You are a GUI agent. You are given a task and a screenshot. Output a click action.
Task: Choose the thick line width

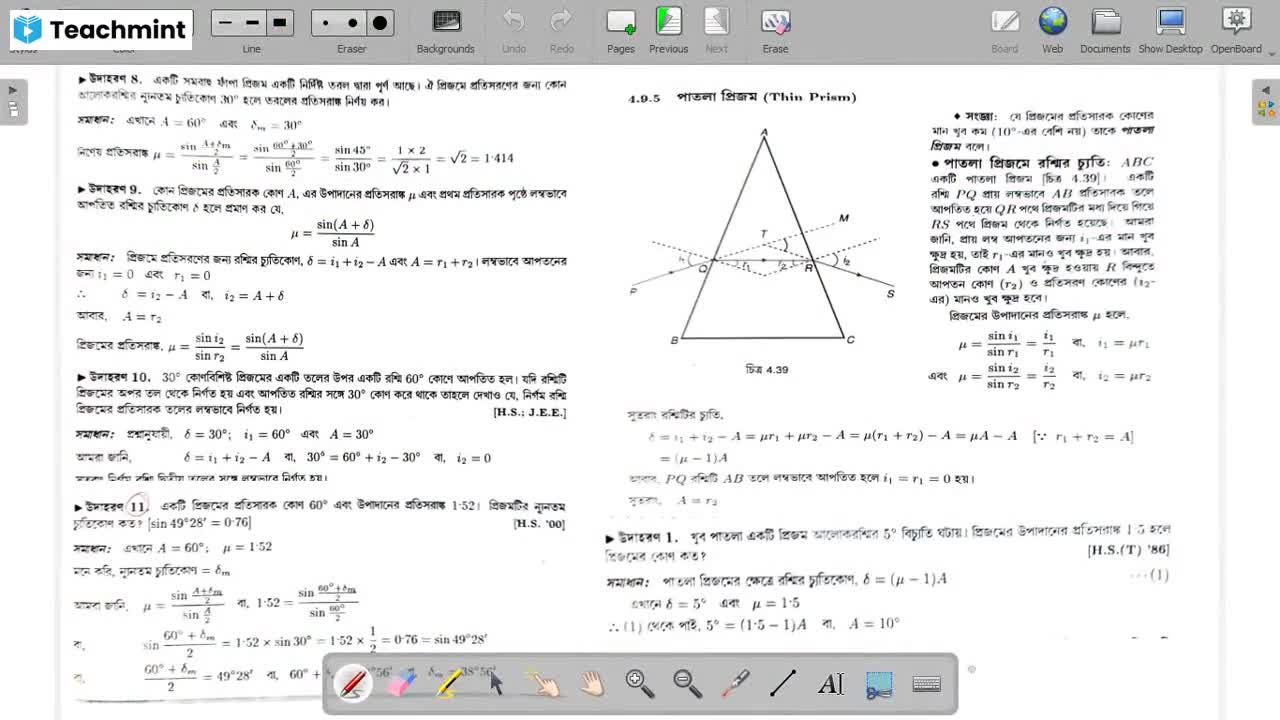pyautogui.click(x=280, y=22)
